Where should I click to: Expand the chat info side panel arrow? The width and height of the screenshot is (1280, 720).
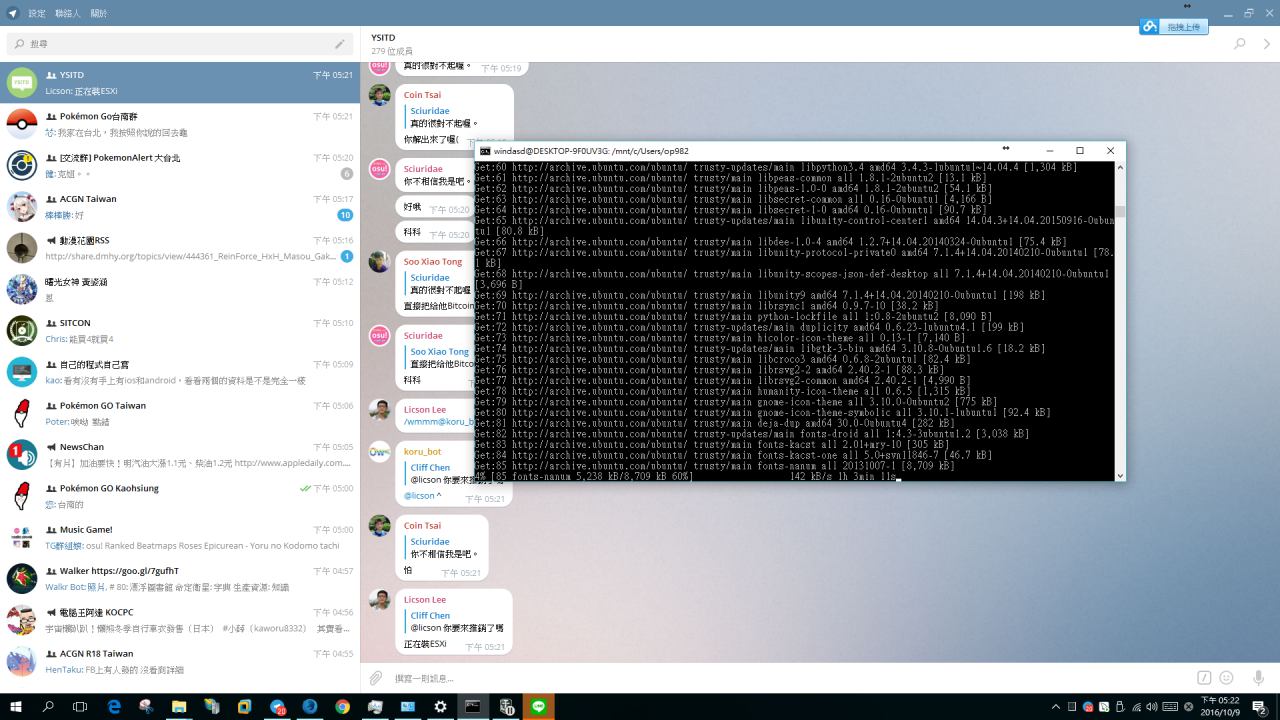[1267, 44]
